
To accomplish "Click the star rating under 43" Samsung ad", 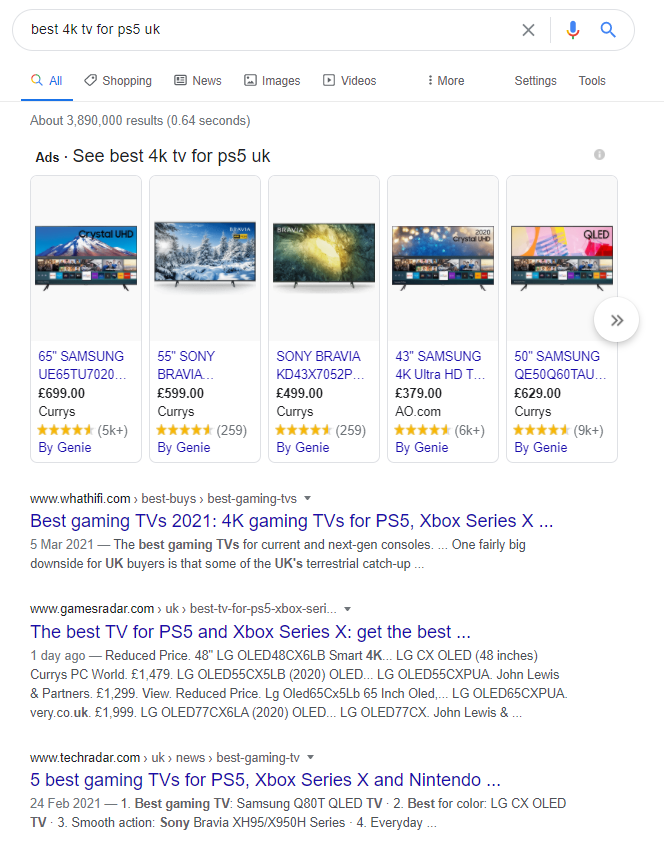I will [x=423, y=430].
